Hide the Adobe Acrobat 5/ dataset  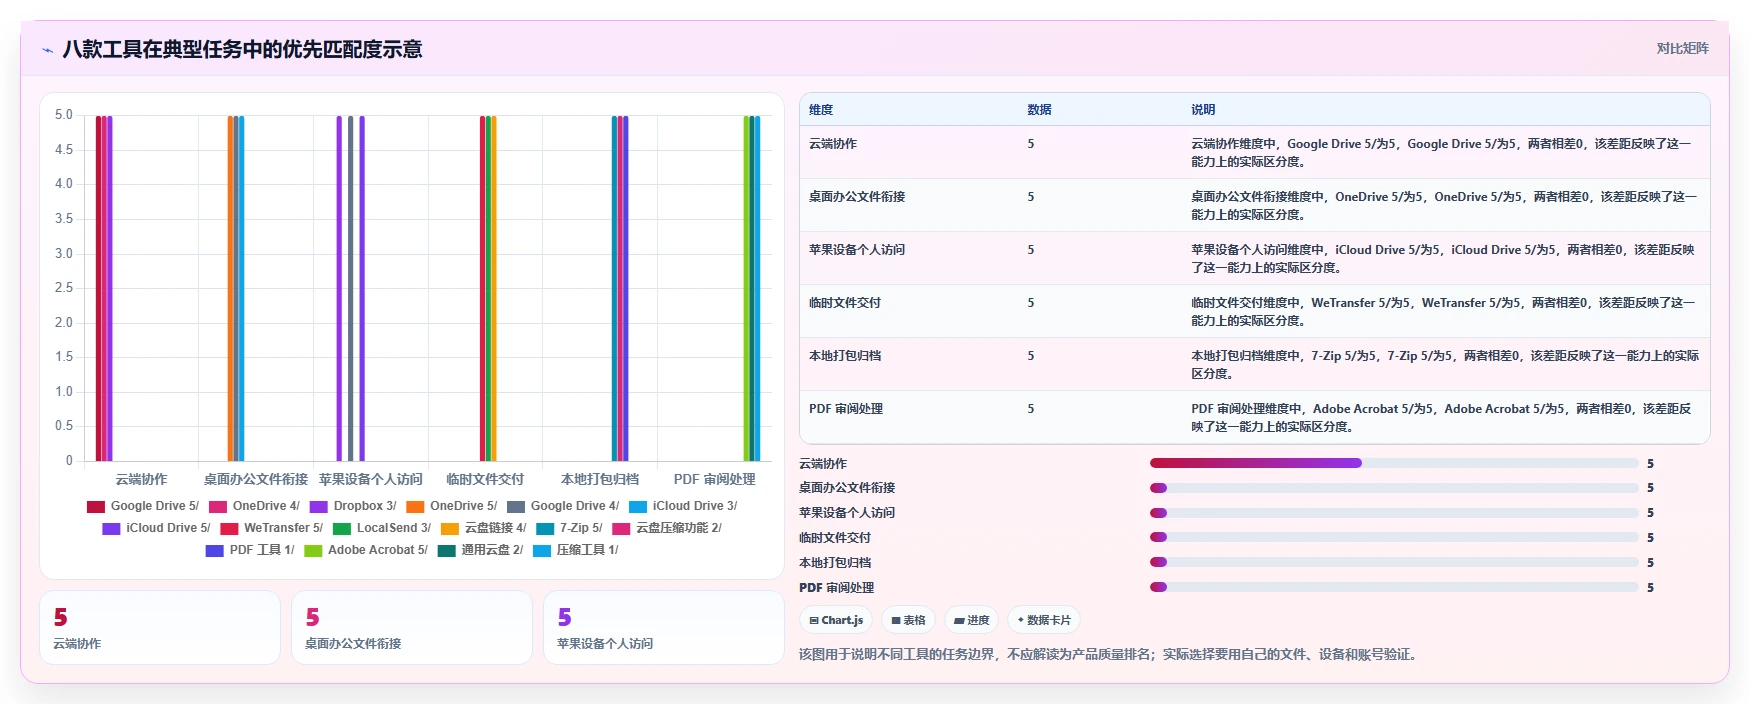point(366,550)
